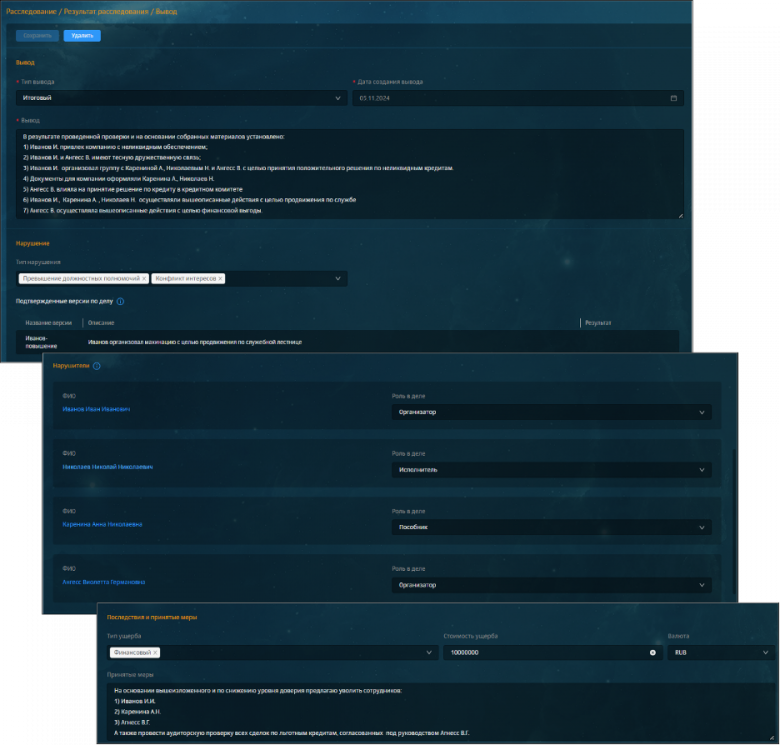
Task: Change role for Иванов Иван Иванович
Action: coord(702,411)
